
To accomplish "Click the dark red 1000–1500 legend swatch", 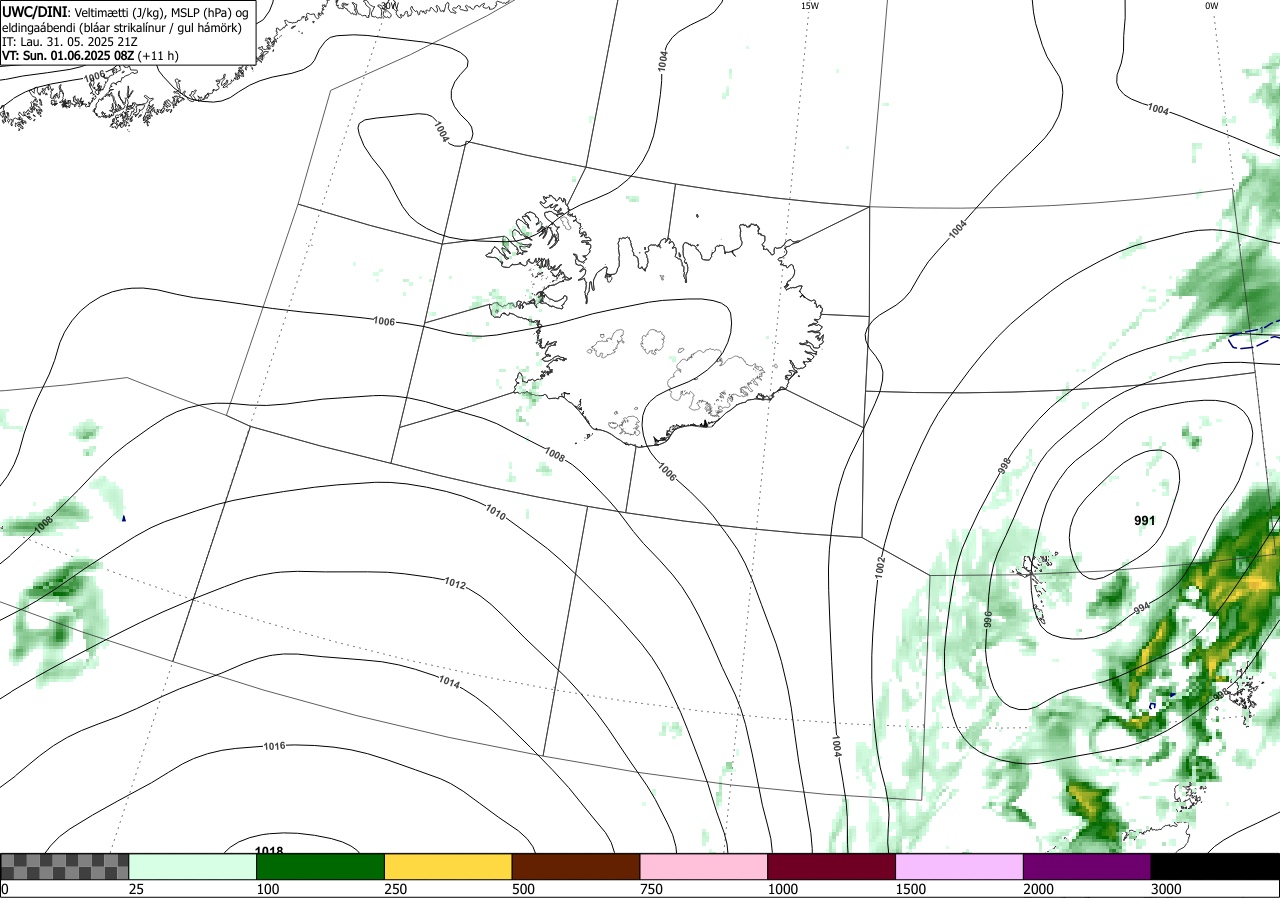I will click(x=831, y=866).
